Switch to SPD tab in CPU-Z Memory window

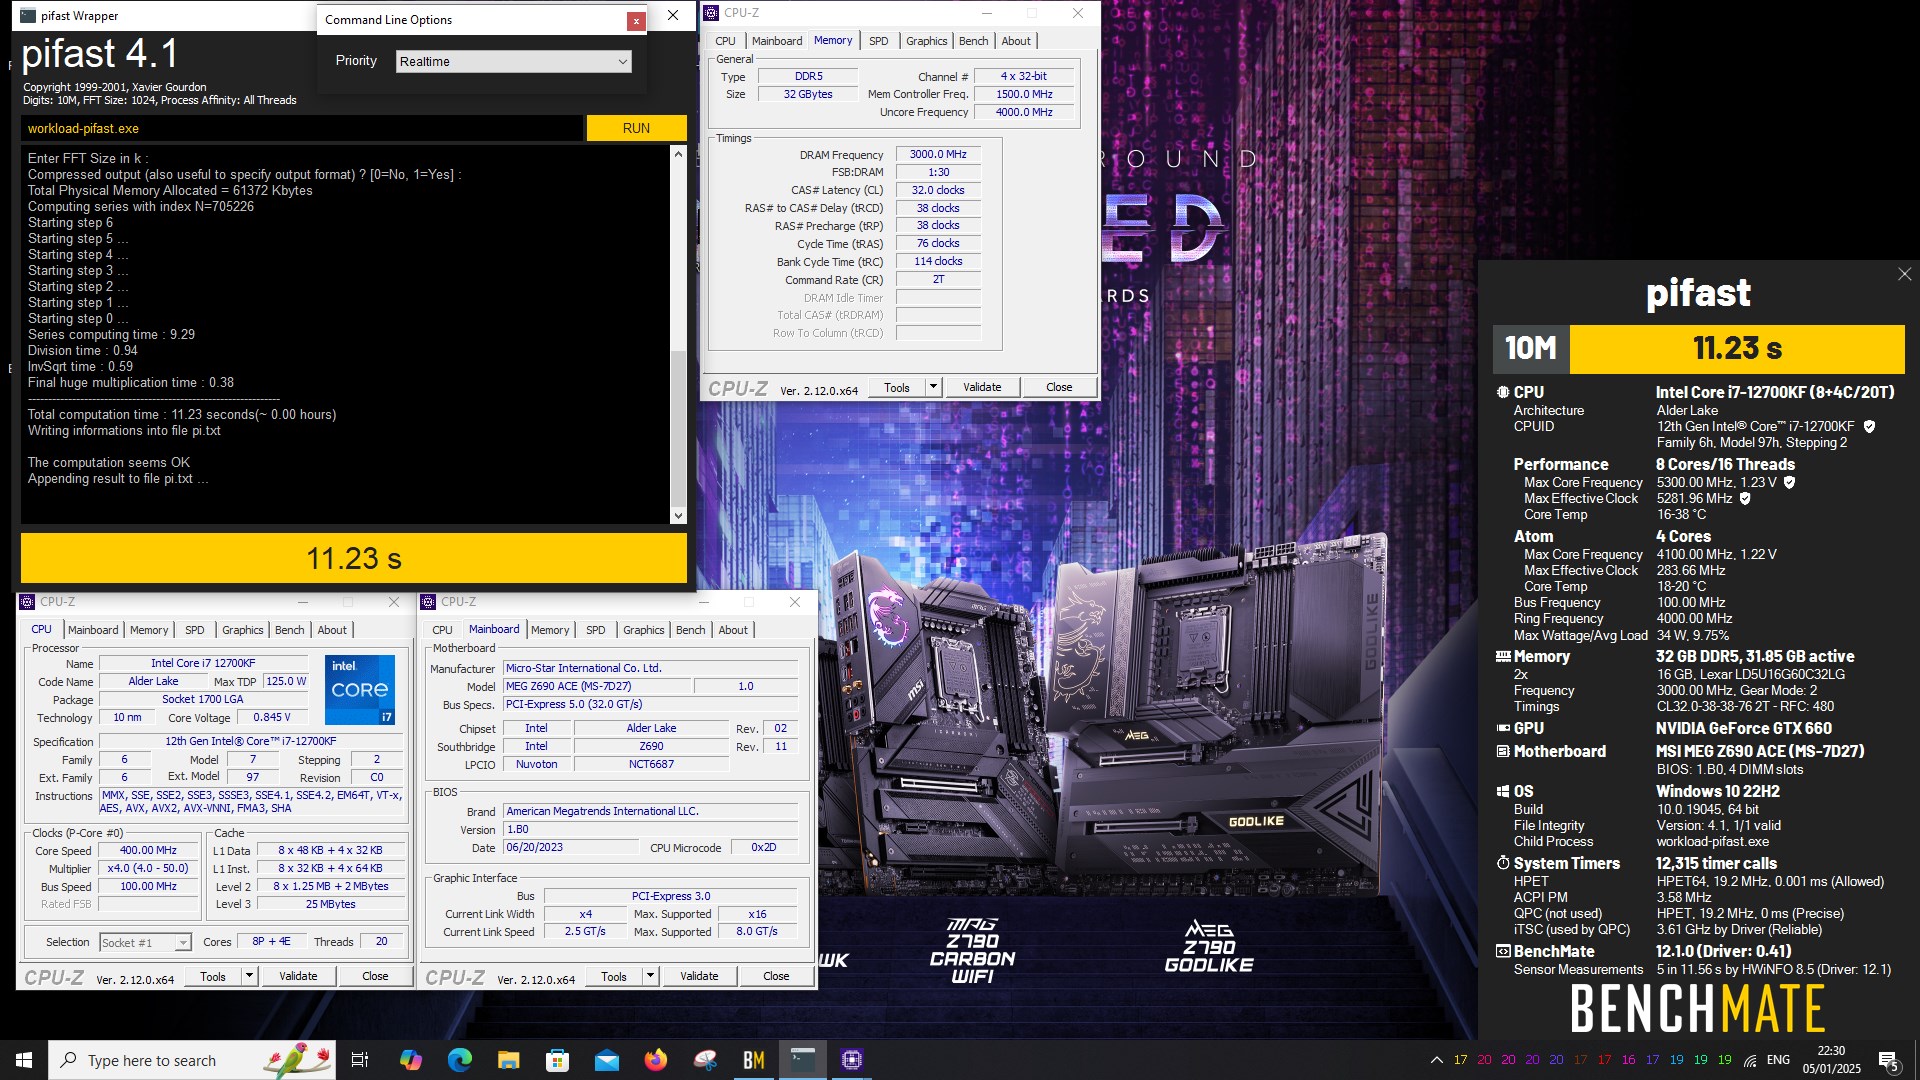point(878,41)
